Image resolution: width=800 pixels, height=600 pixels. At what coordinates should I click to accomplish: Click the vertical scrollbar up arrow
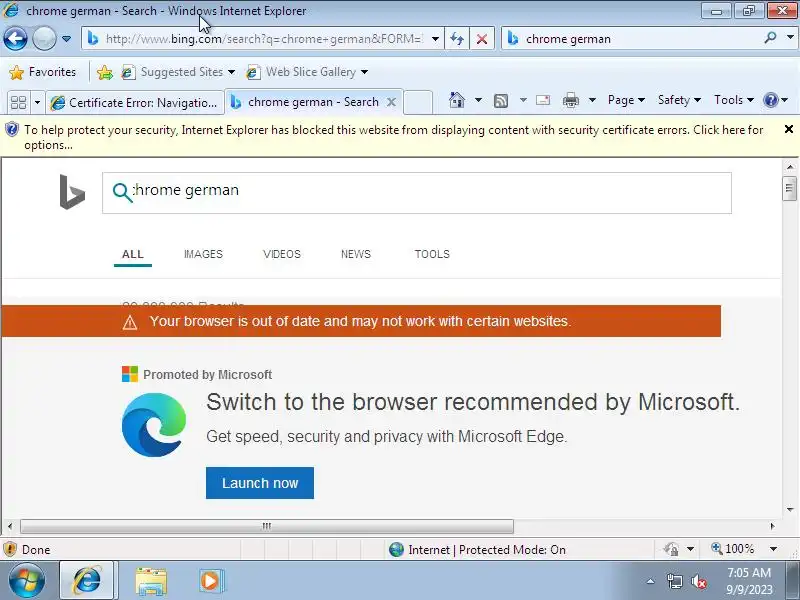[x=790, y=166]
